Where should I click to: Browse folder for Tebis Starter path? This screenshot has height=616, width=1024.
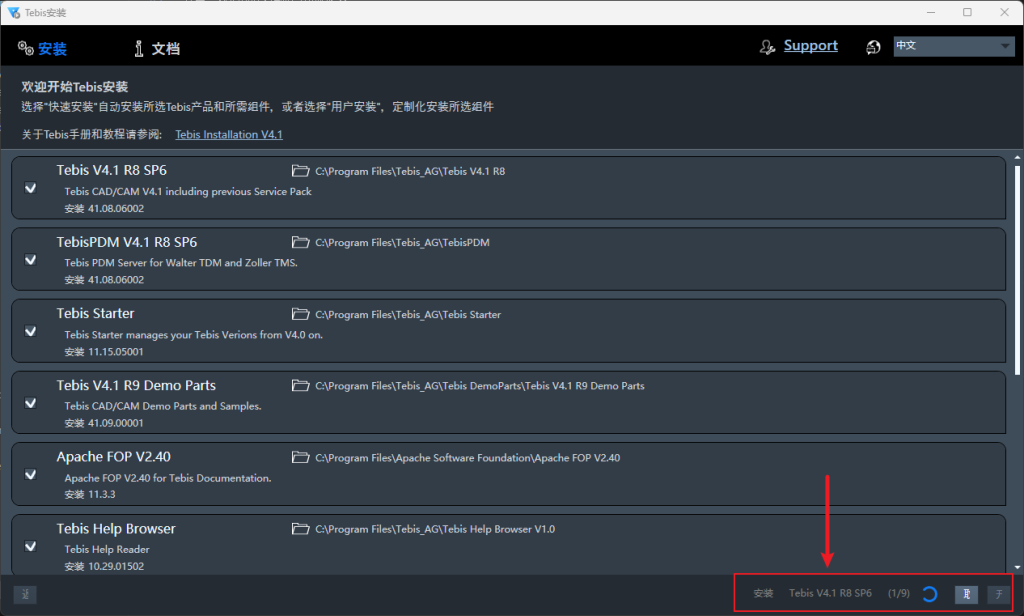[300, 314]
